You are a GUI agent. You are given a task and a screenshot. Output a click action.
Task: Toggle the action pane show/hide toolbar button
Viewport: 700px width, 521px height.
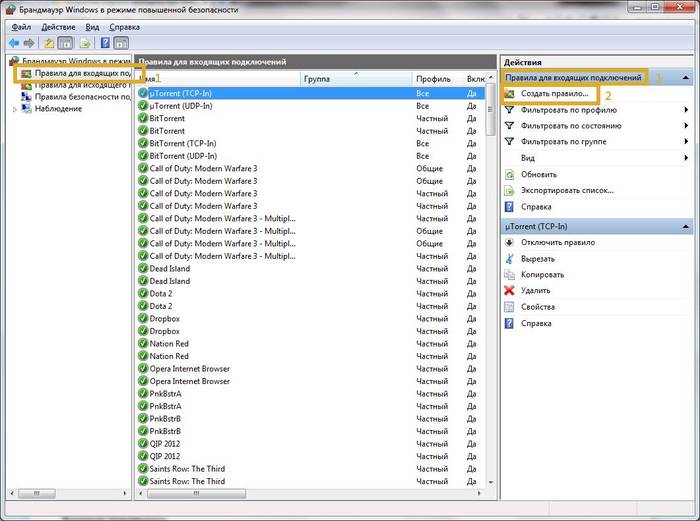[122, 44]
